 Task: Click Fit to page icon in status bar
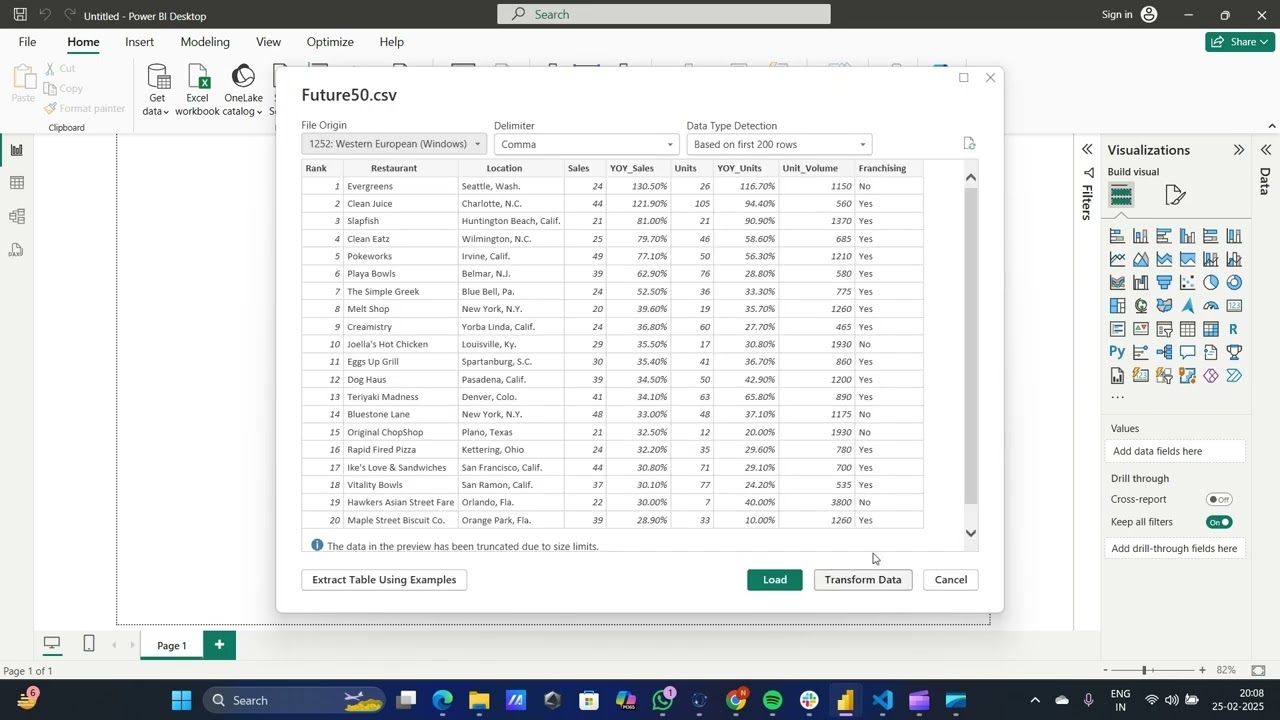coord(1259,670)
